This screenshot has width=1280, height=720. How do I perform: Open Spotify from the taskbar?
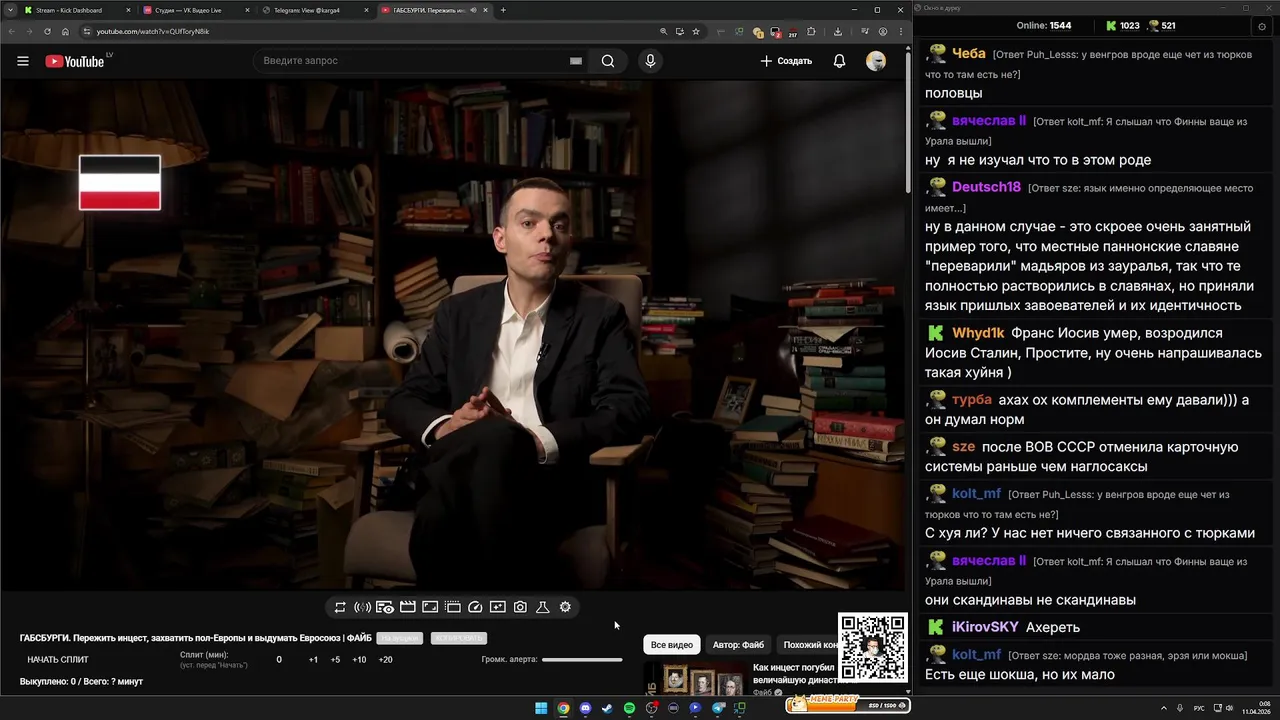pos(629,708)
